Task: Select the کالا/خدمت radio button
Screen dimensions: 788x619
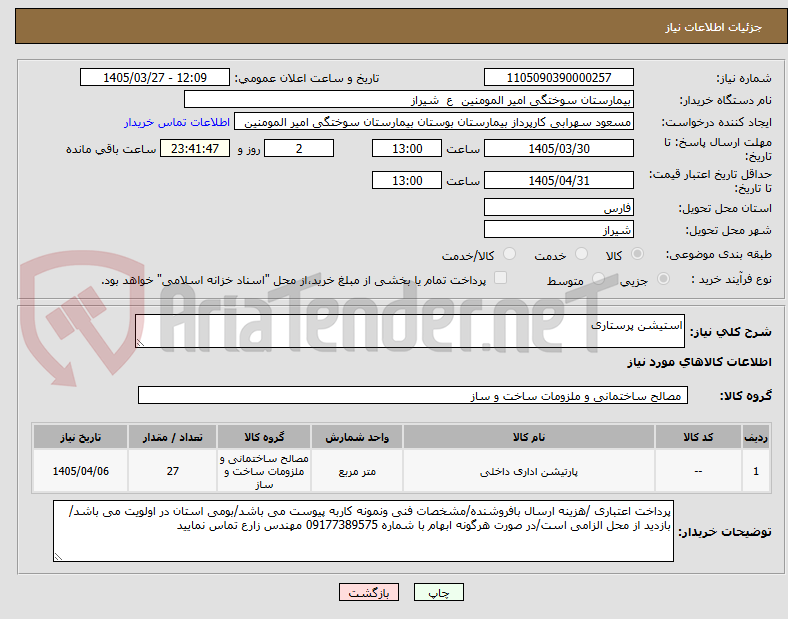Action: click(x=510, y=254)
